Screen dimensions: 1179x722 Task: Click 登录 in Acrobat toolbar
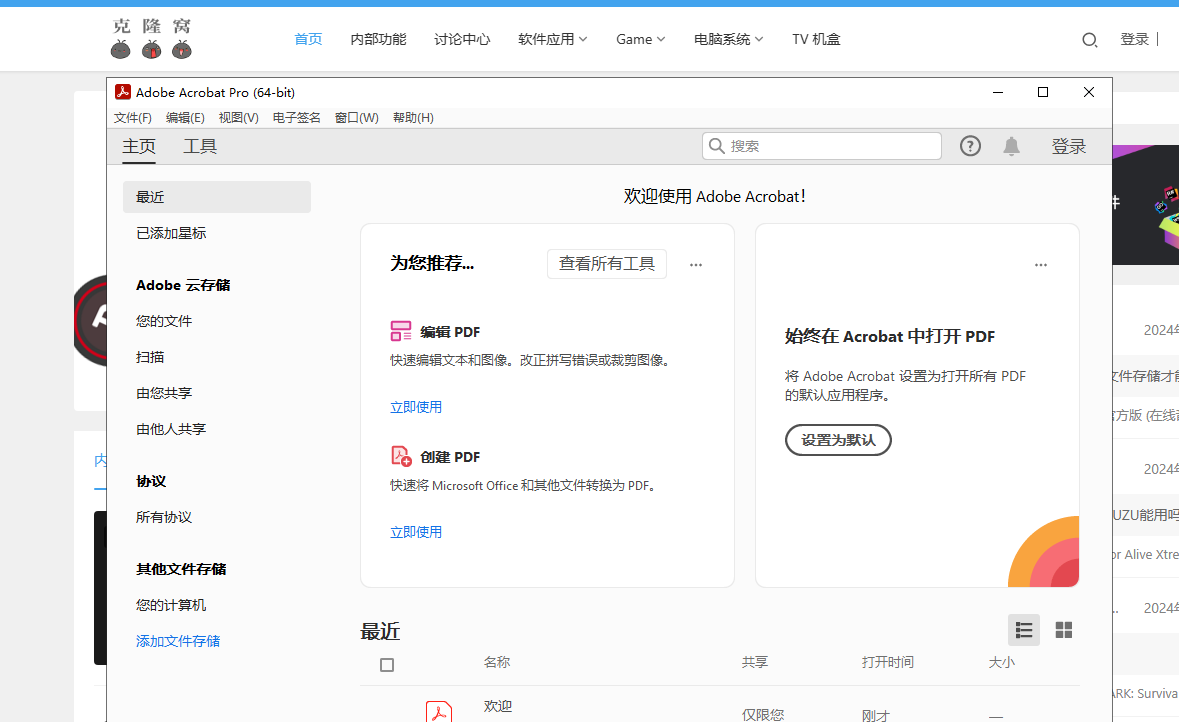(x=1068, y=147)
